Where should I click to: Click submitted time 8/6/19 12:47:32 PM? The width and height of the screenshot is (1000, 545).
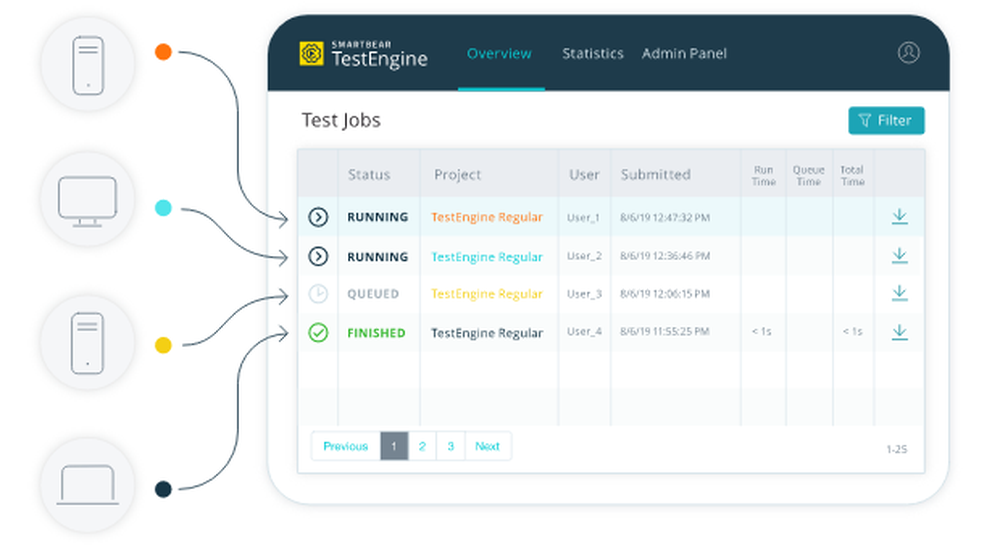coord(665,217)
